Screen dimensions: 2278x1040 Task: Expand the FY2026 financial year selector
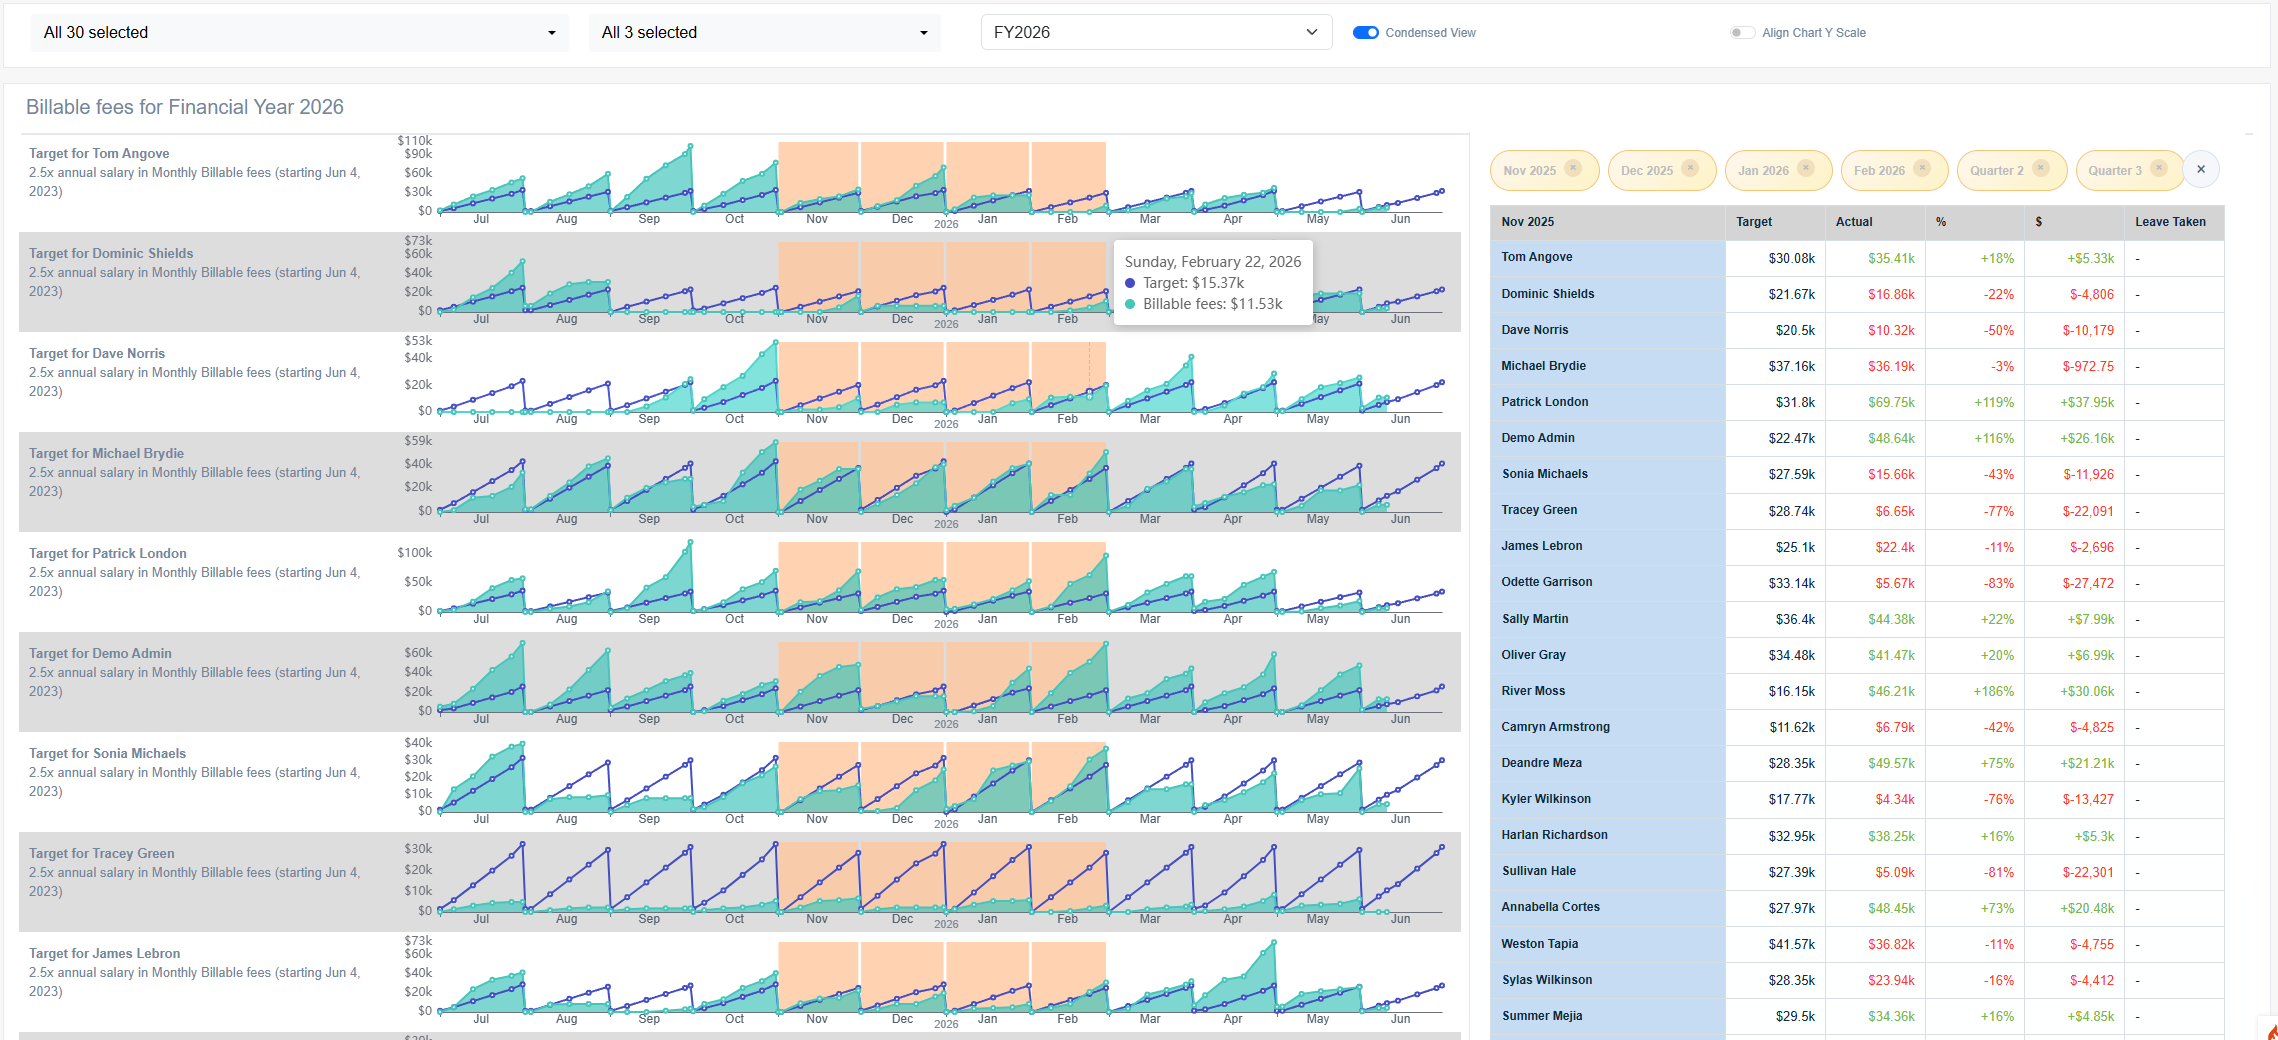click(x=1156, y=32)
